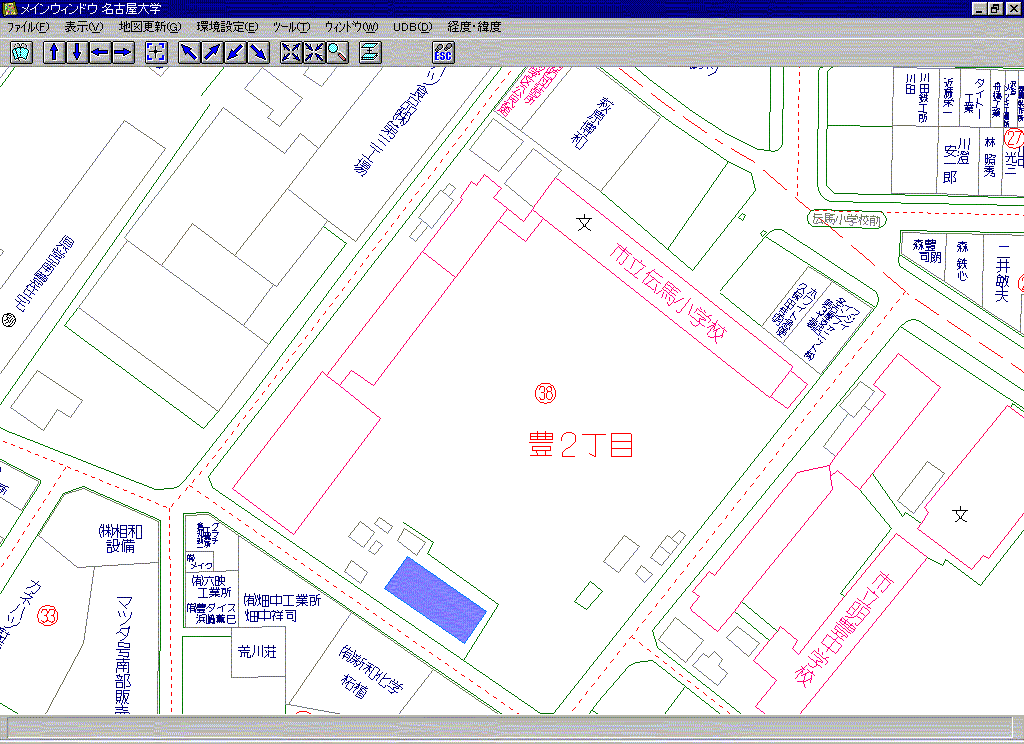Screen dimensions: 1024x744
Task: Click the center-on-target frame icon
Action: (155, 53)
